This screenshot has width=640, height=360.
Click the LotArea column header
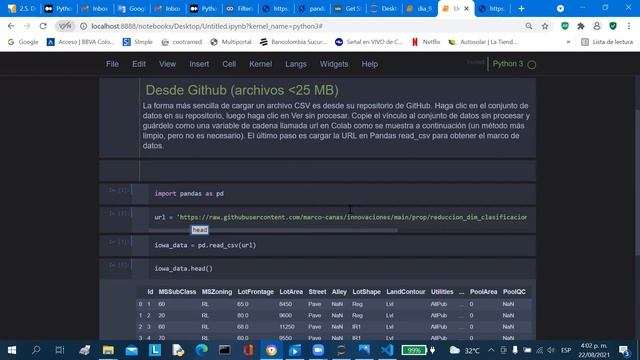tap(291, 292)
